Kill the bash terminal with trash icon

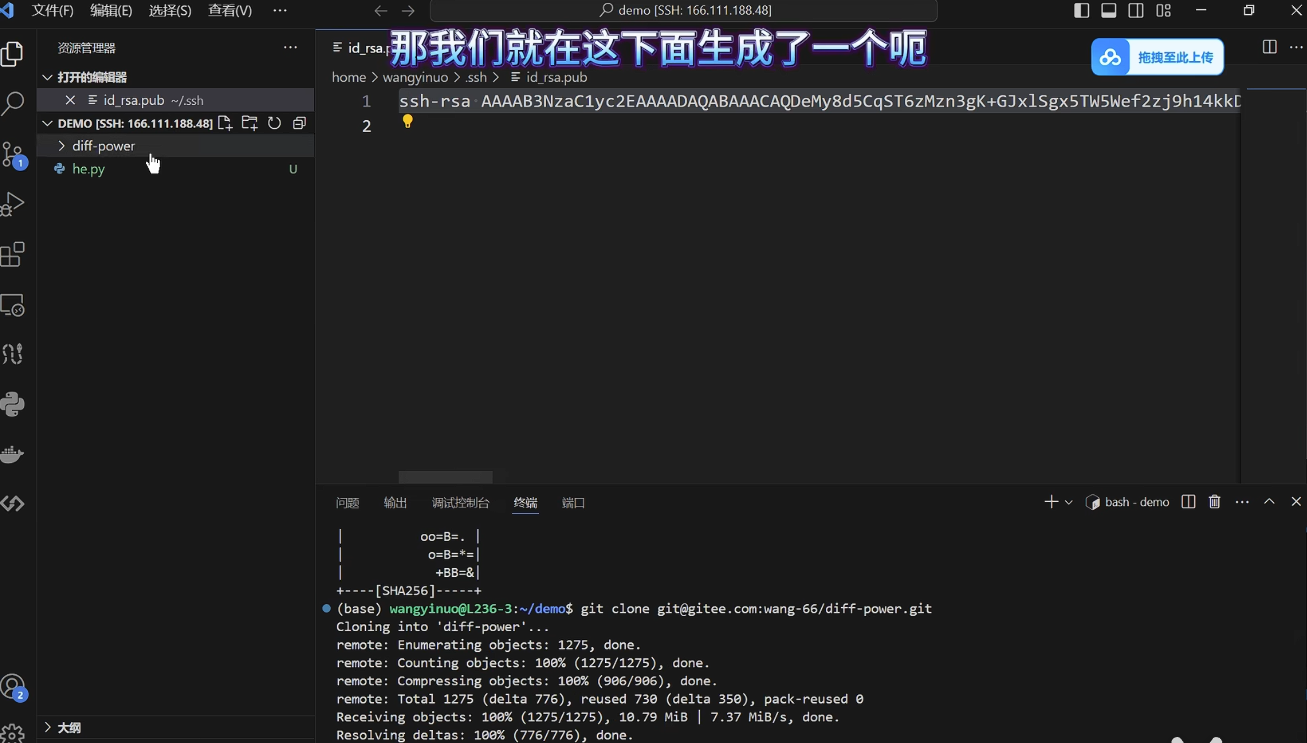[1215, 502]
